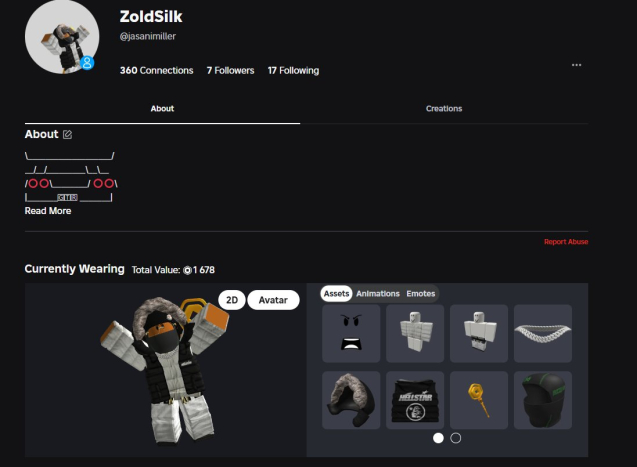Open the silver chain necklace item
Screen dimensions: 637x467
pyautogui.click(x=543, y=333)
